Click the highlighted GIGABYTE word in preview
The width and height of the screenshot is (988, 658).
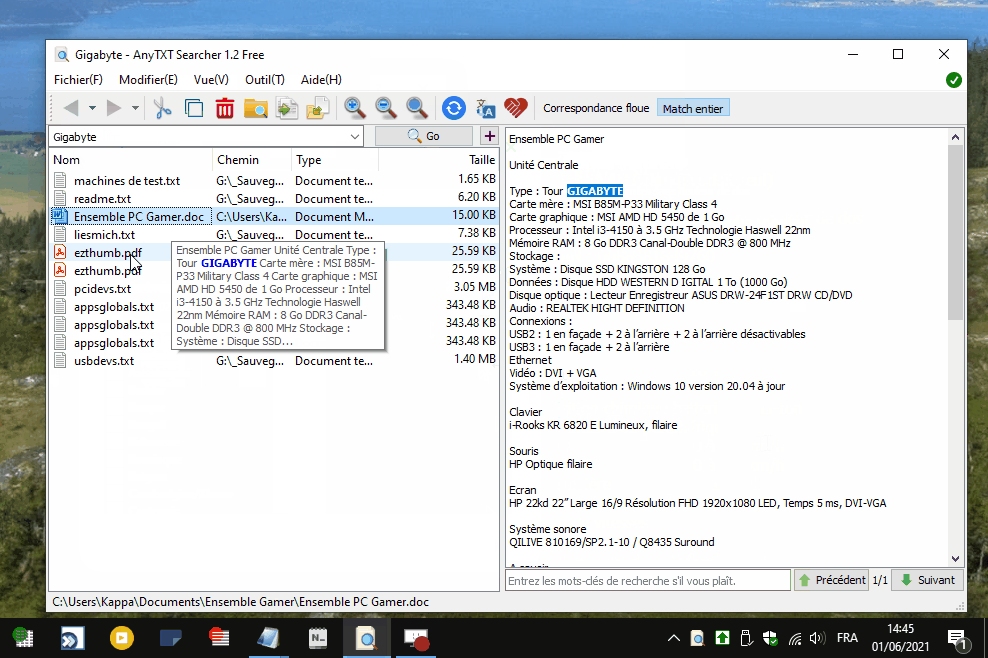595,191
